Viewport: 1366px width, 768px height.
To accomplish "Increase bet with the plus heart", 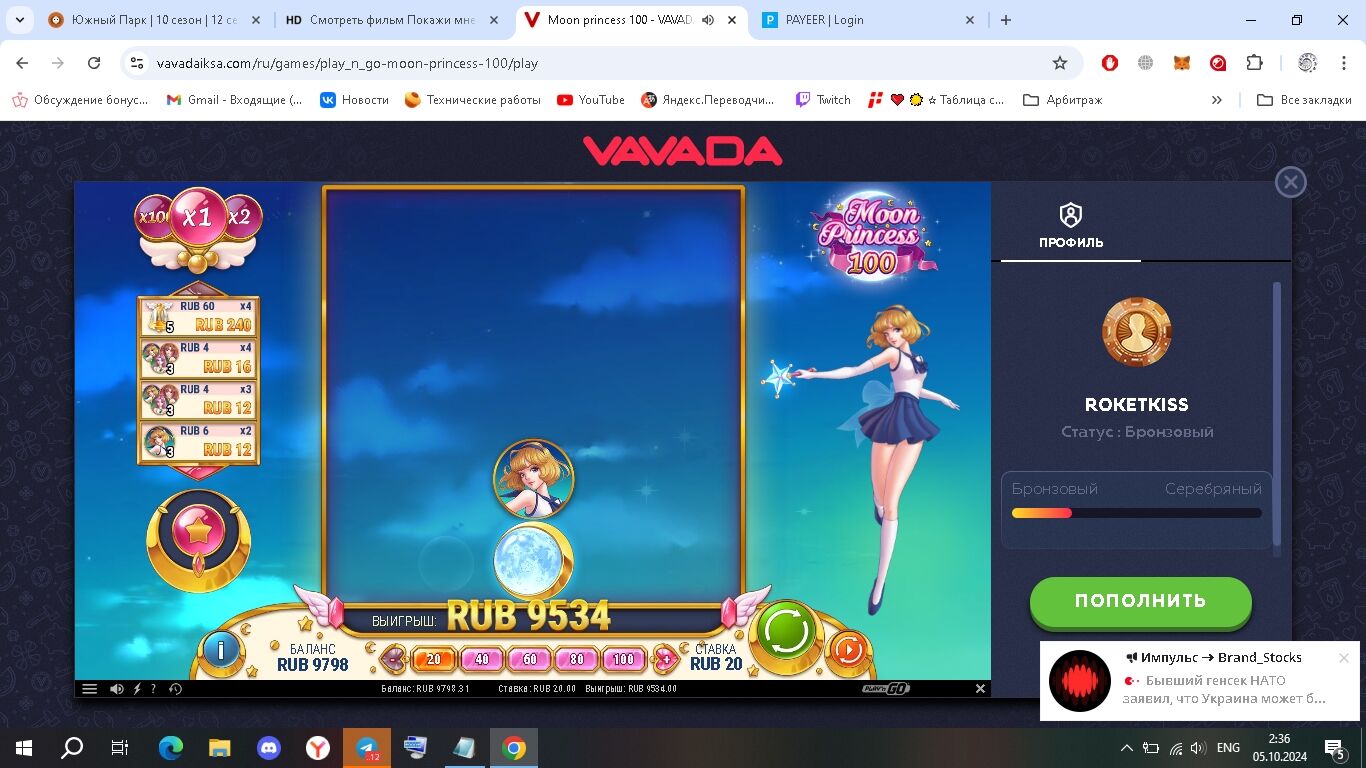I will 665,659.
